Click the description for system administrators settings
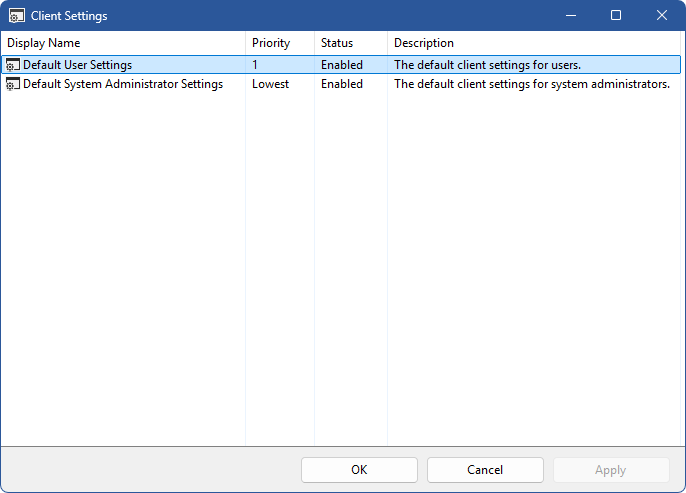Viewport: 686px width, 493px height. 531,84
